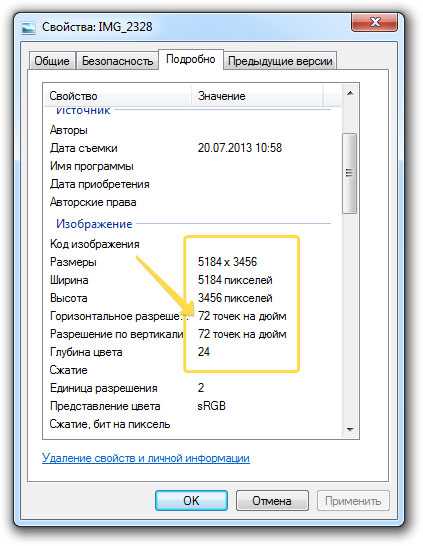Open the Безопасность tab
The height and width of the screenshot is (546, 423).
coord(117,61)
